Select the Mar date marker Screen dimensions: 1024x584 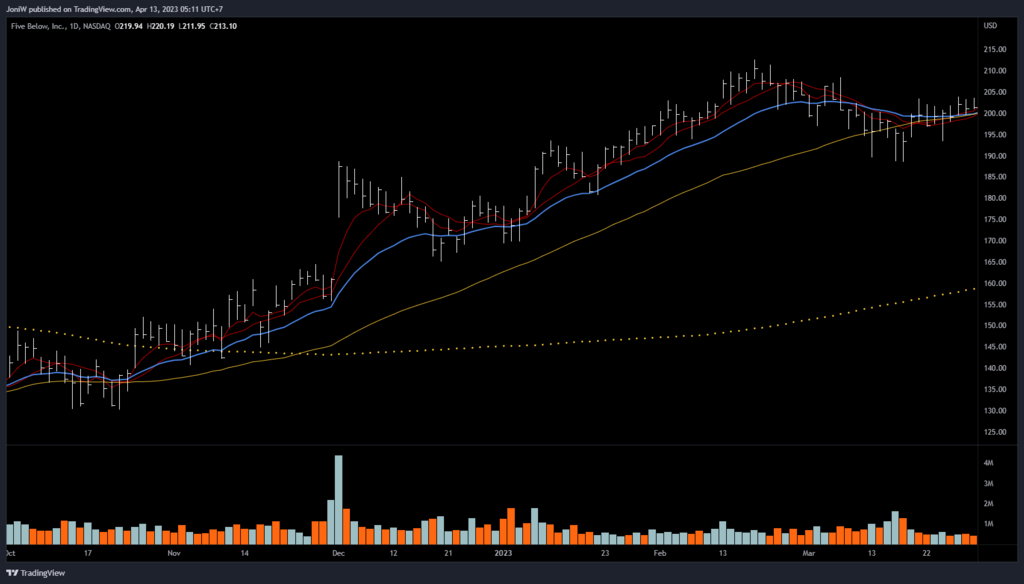[x=810, y=552]
